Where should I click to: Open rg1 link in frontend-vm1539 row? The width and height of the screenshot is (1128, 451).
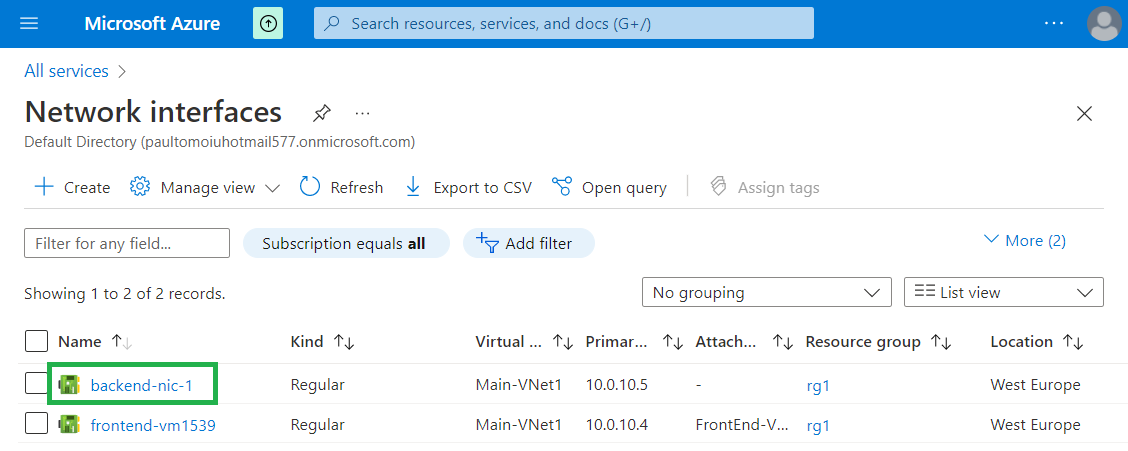coord(818,426)
